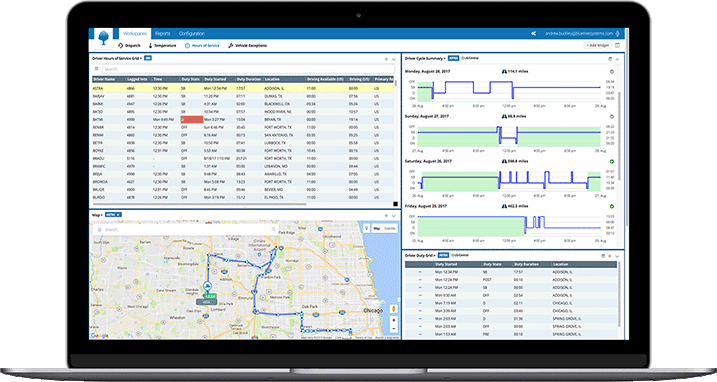
Task: Click the user icon beside the email address
Action: [x=618, y=33]
